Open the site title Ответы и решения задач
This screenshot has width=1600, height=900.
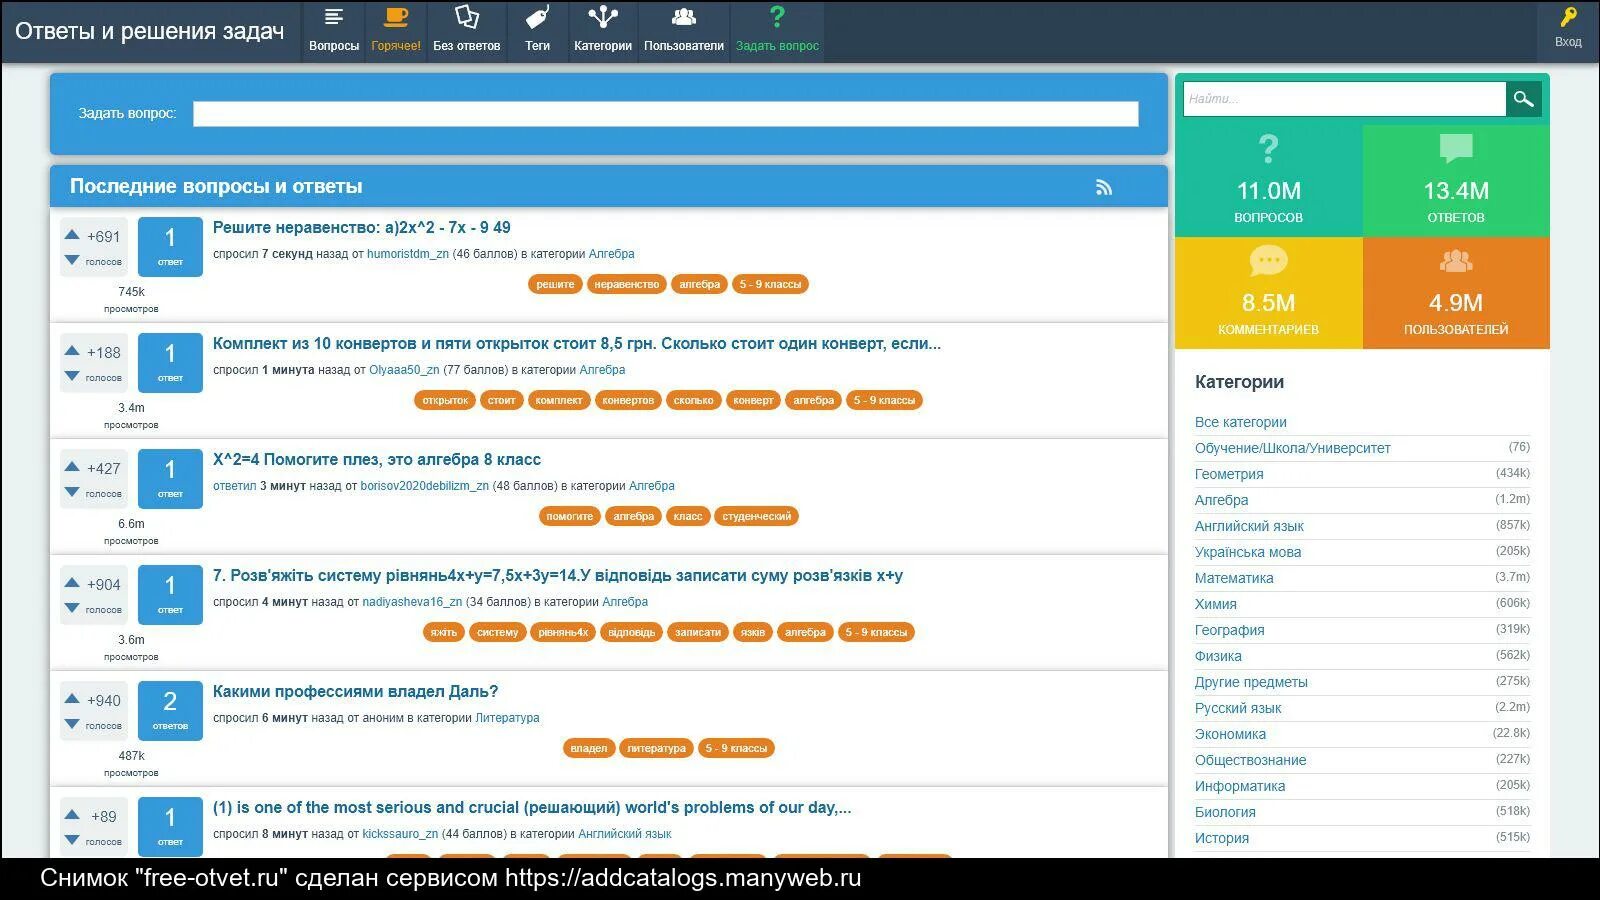coord(150,31)
